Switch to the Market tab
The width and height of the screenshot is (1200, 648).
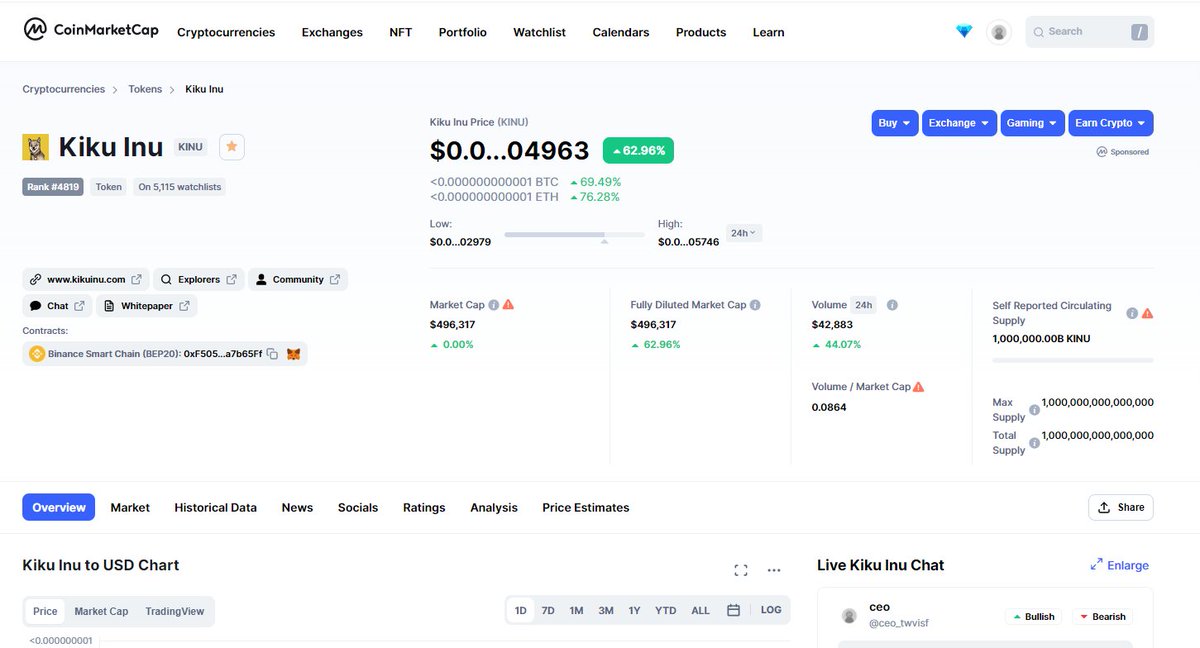130,507
